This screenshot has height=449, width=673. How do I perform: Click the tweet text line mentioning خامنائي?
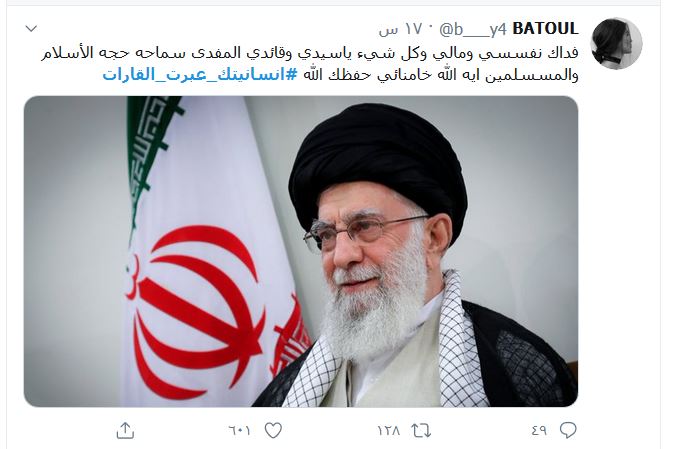coord(441,75)
